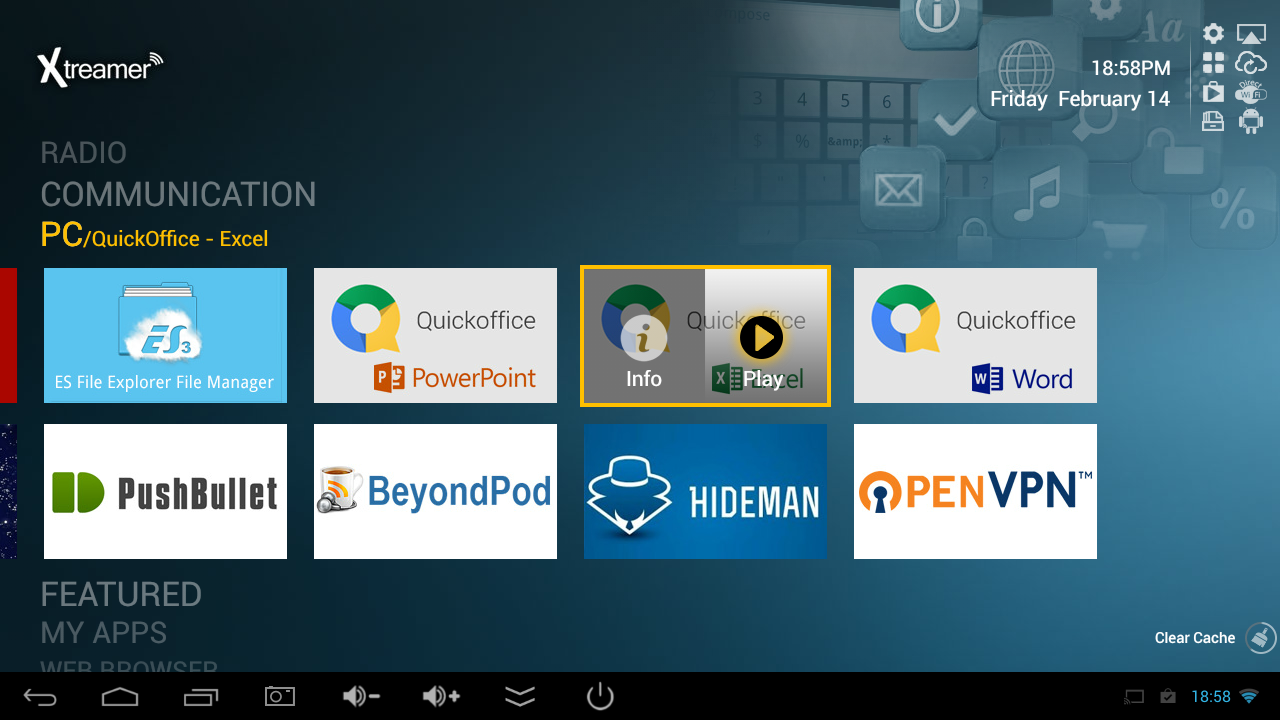This screenshot has width=1280, height=720.
Task: Open the OpenVPN app tile
Action: (975, 492)
